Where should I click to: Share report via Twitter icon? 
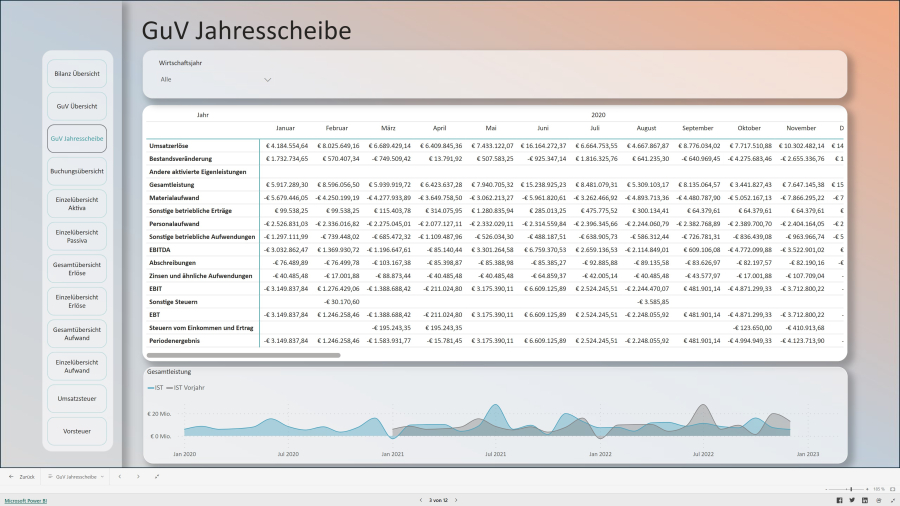click(852, 499)
